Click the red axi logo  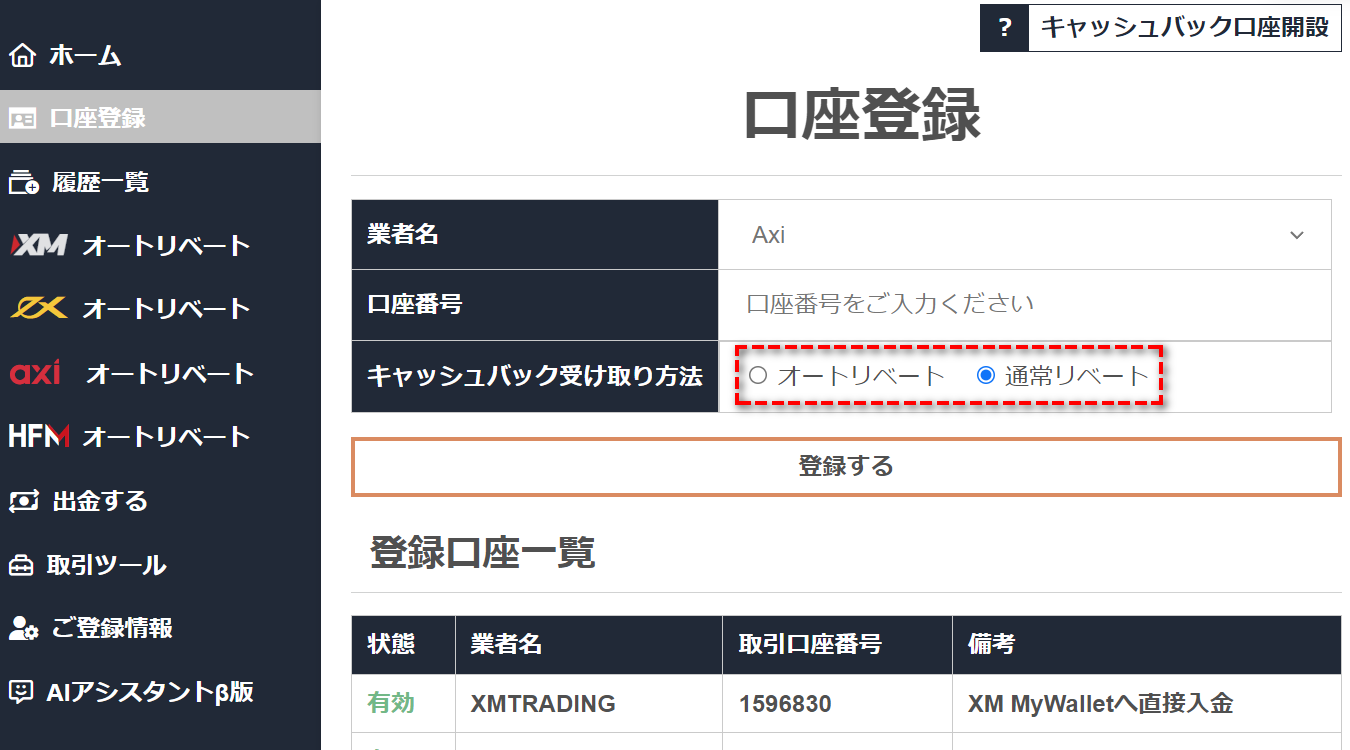(x=35, y=373)
